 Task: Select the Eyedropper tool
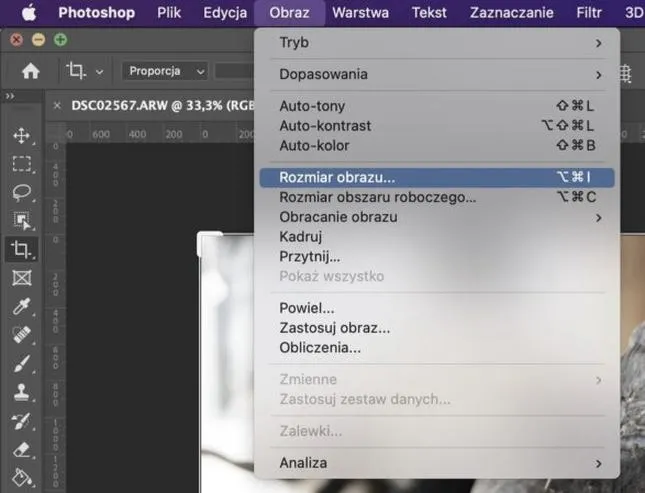[21, 306]
